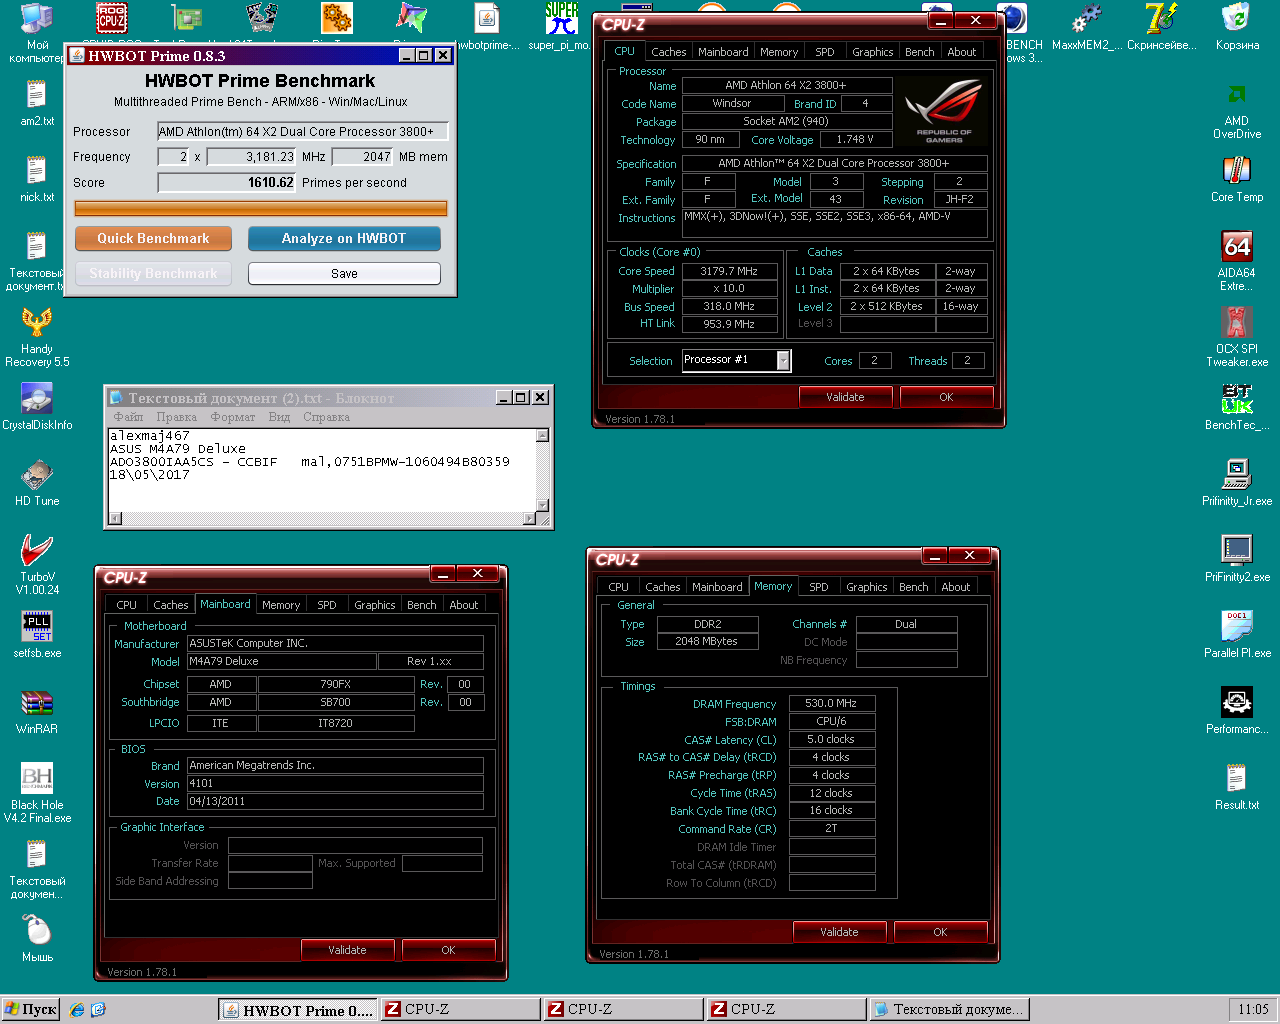This screenshot has height=1024, width=1280.
Task: Expand the Processor #1 selection dropdown
Action: click(783, 360)
